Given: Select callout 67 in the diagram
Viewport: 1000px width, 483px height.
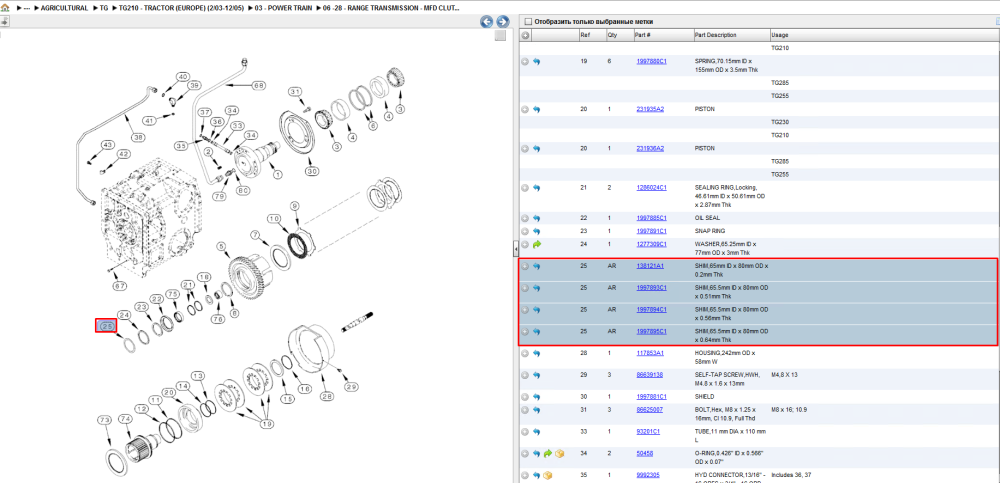Looking at the screenshot, I should (118, 286).
